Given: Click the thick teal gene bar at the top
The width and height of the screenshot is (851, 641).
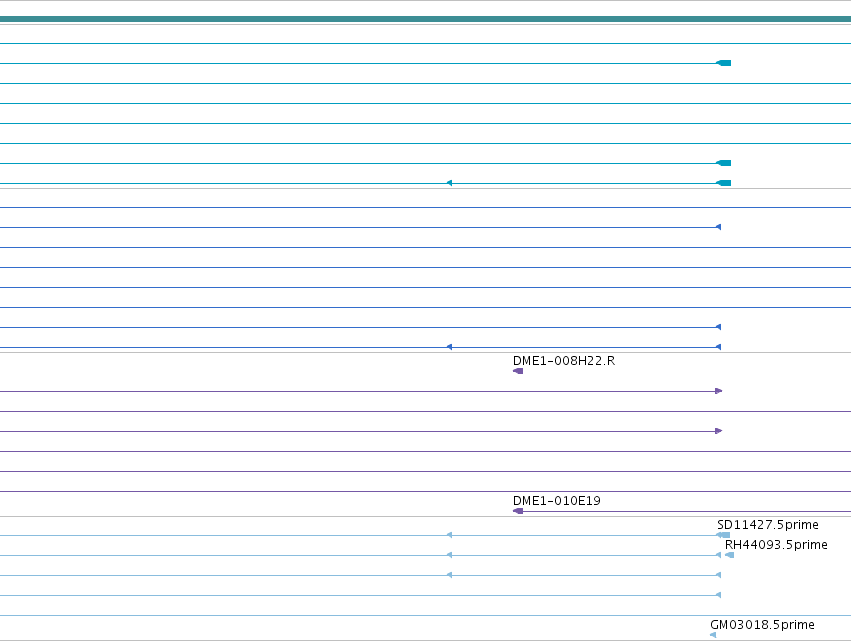Looking at the screenshot, I should tap(426, 20).
